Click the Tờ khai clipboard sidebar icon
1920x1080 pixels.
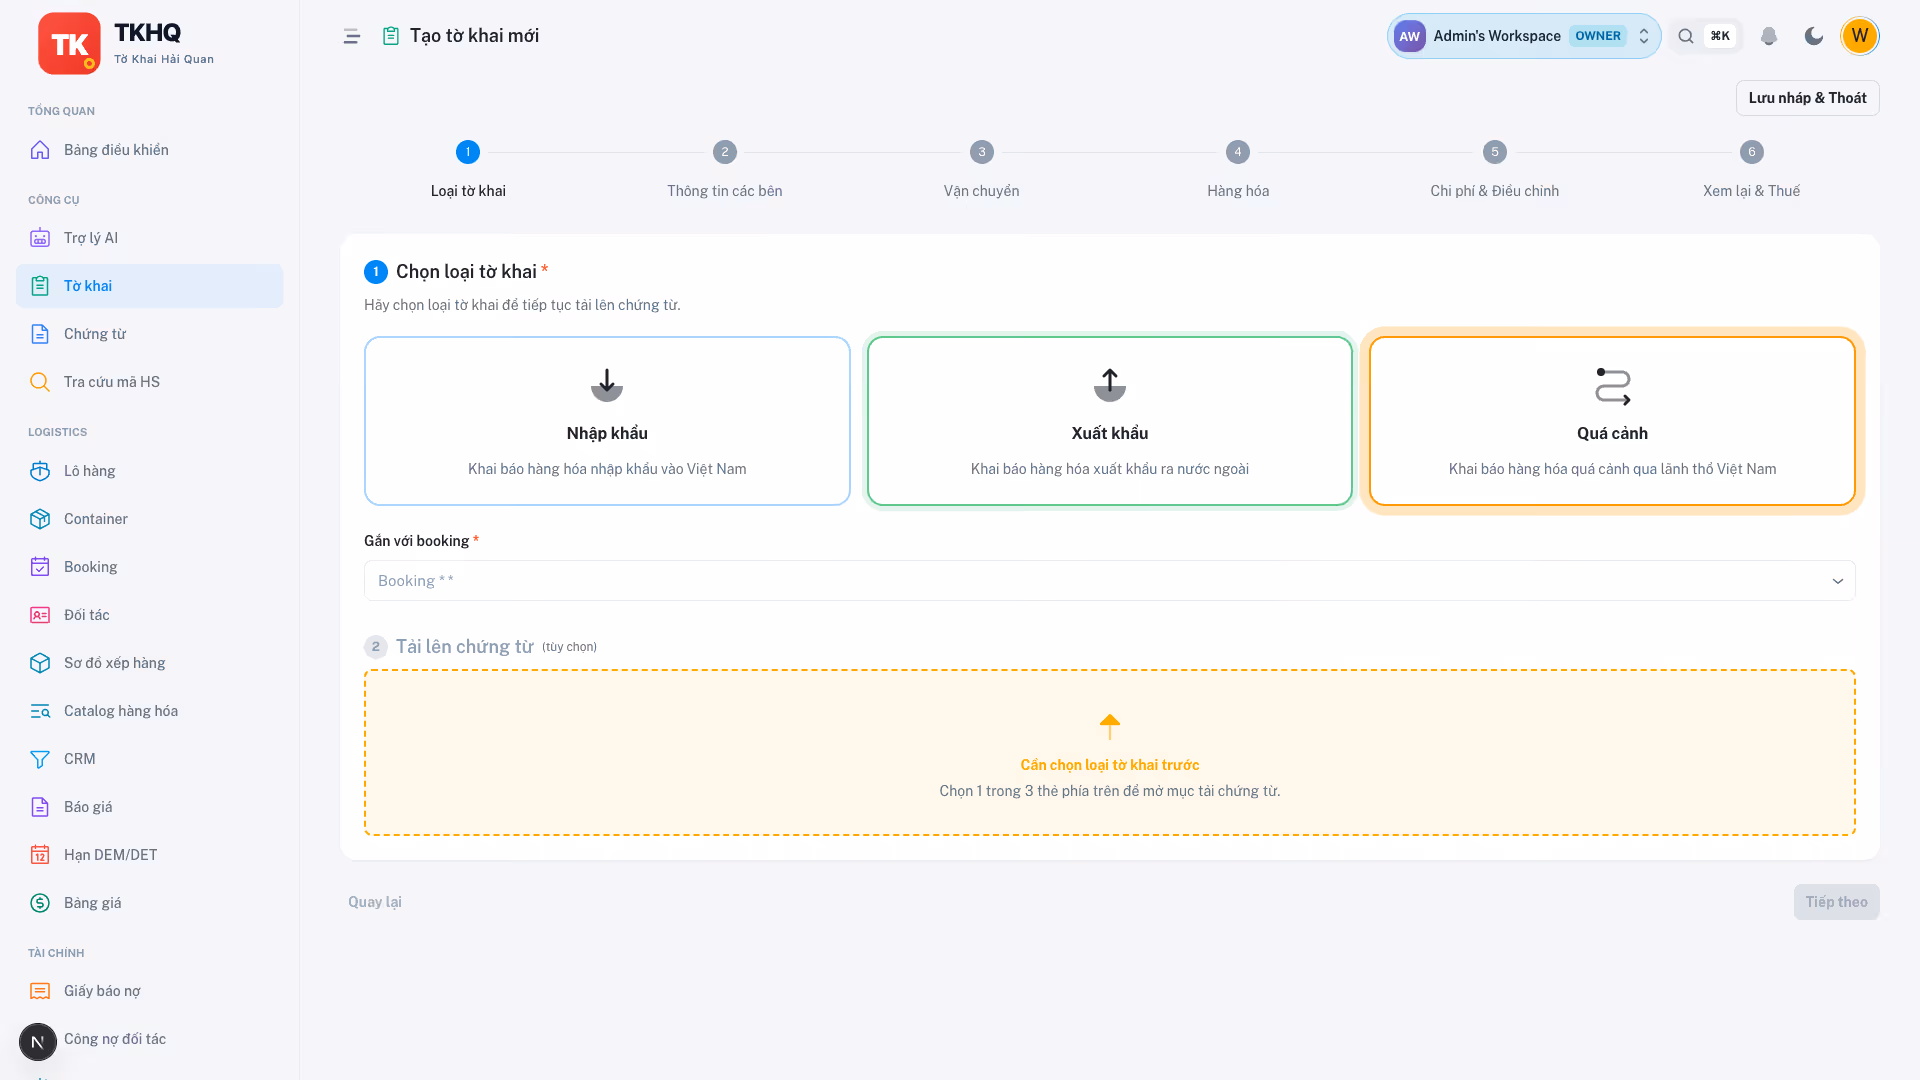coord(40,286)
